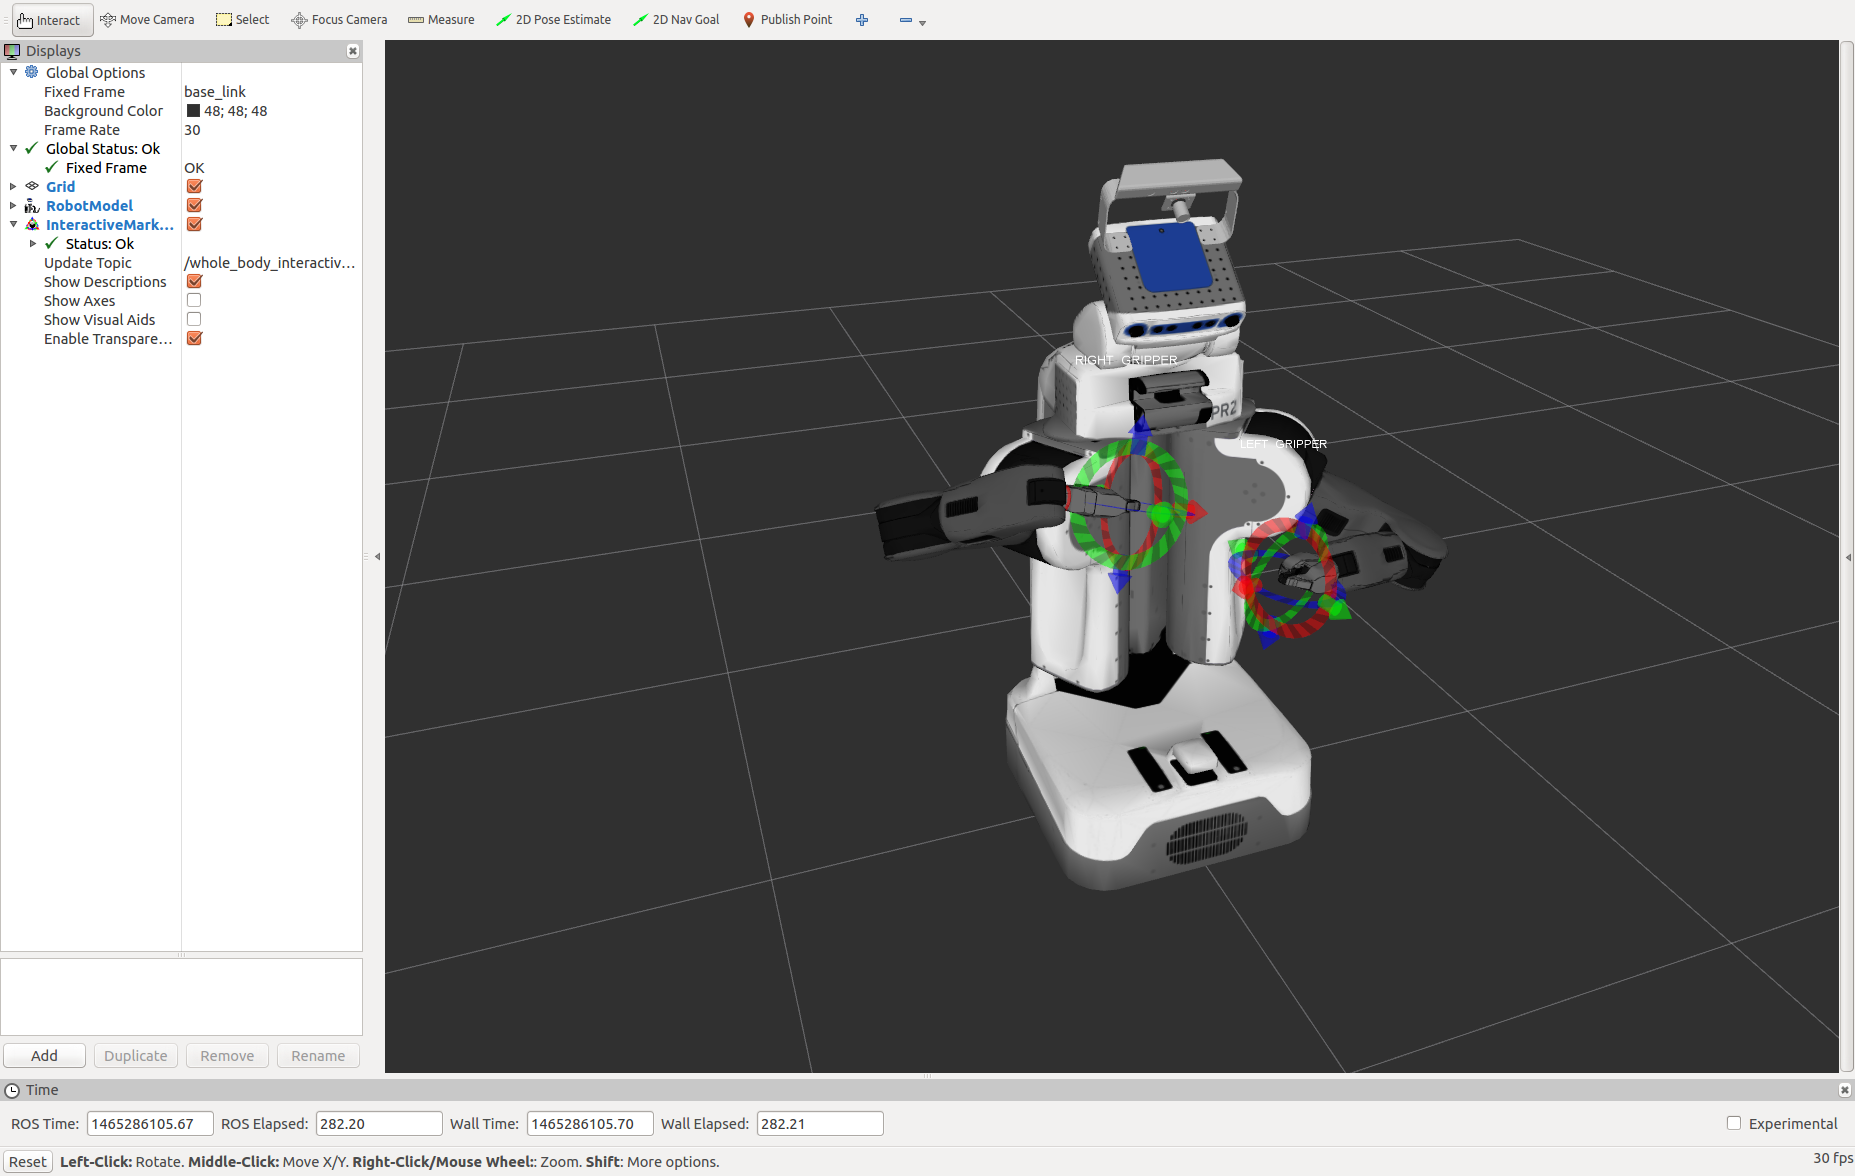
Task: Click the Time panel clock icon
Action: tap(12, 1090)
